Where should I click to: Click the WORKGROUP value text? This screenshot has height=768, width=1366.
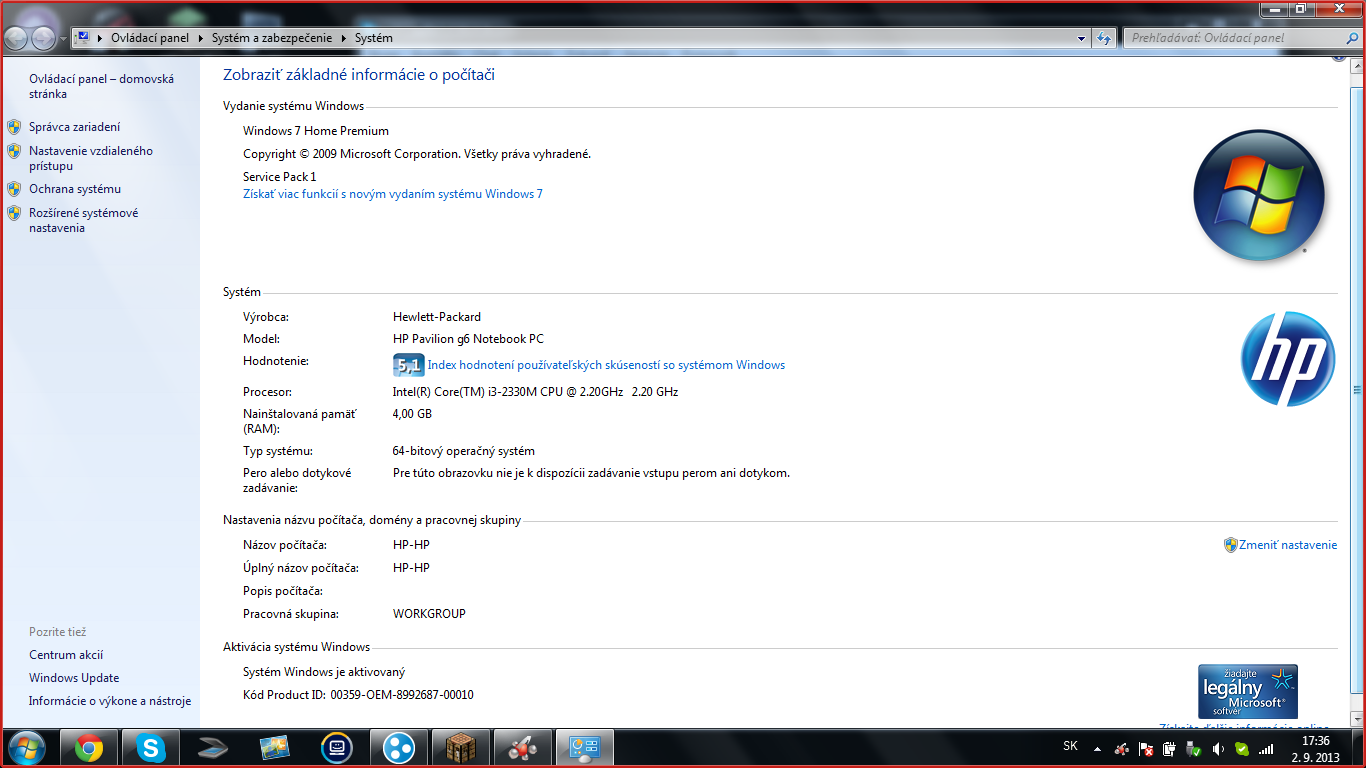(x=429, y=614)
